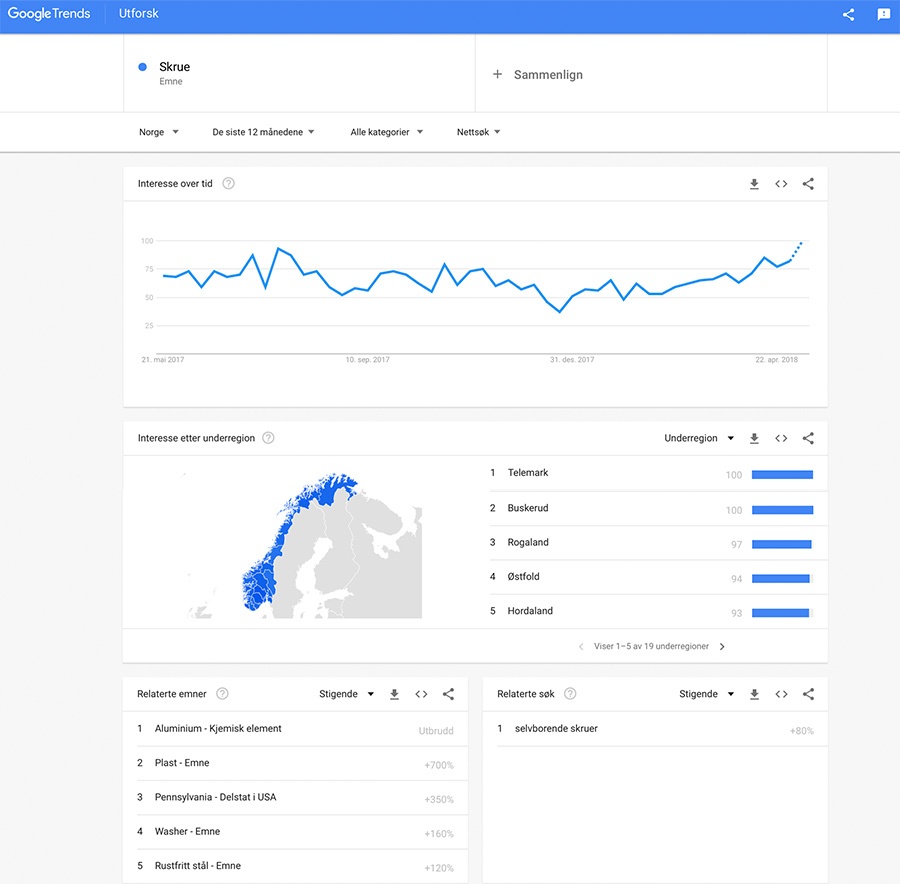The width and height of the screenshot is (900, 884).
Task: Share the Google Trends page from the top bar
Action: click(x=848, y=15)
